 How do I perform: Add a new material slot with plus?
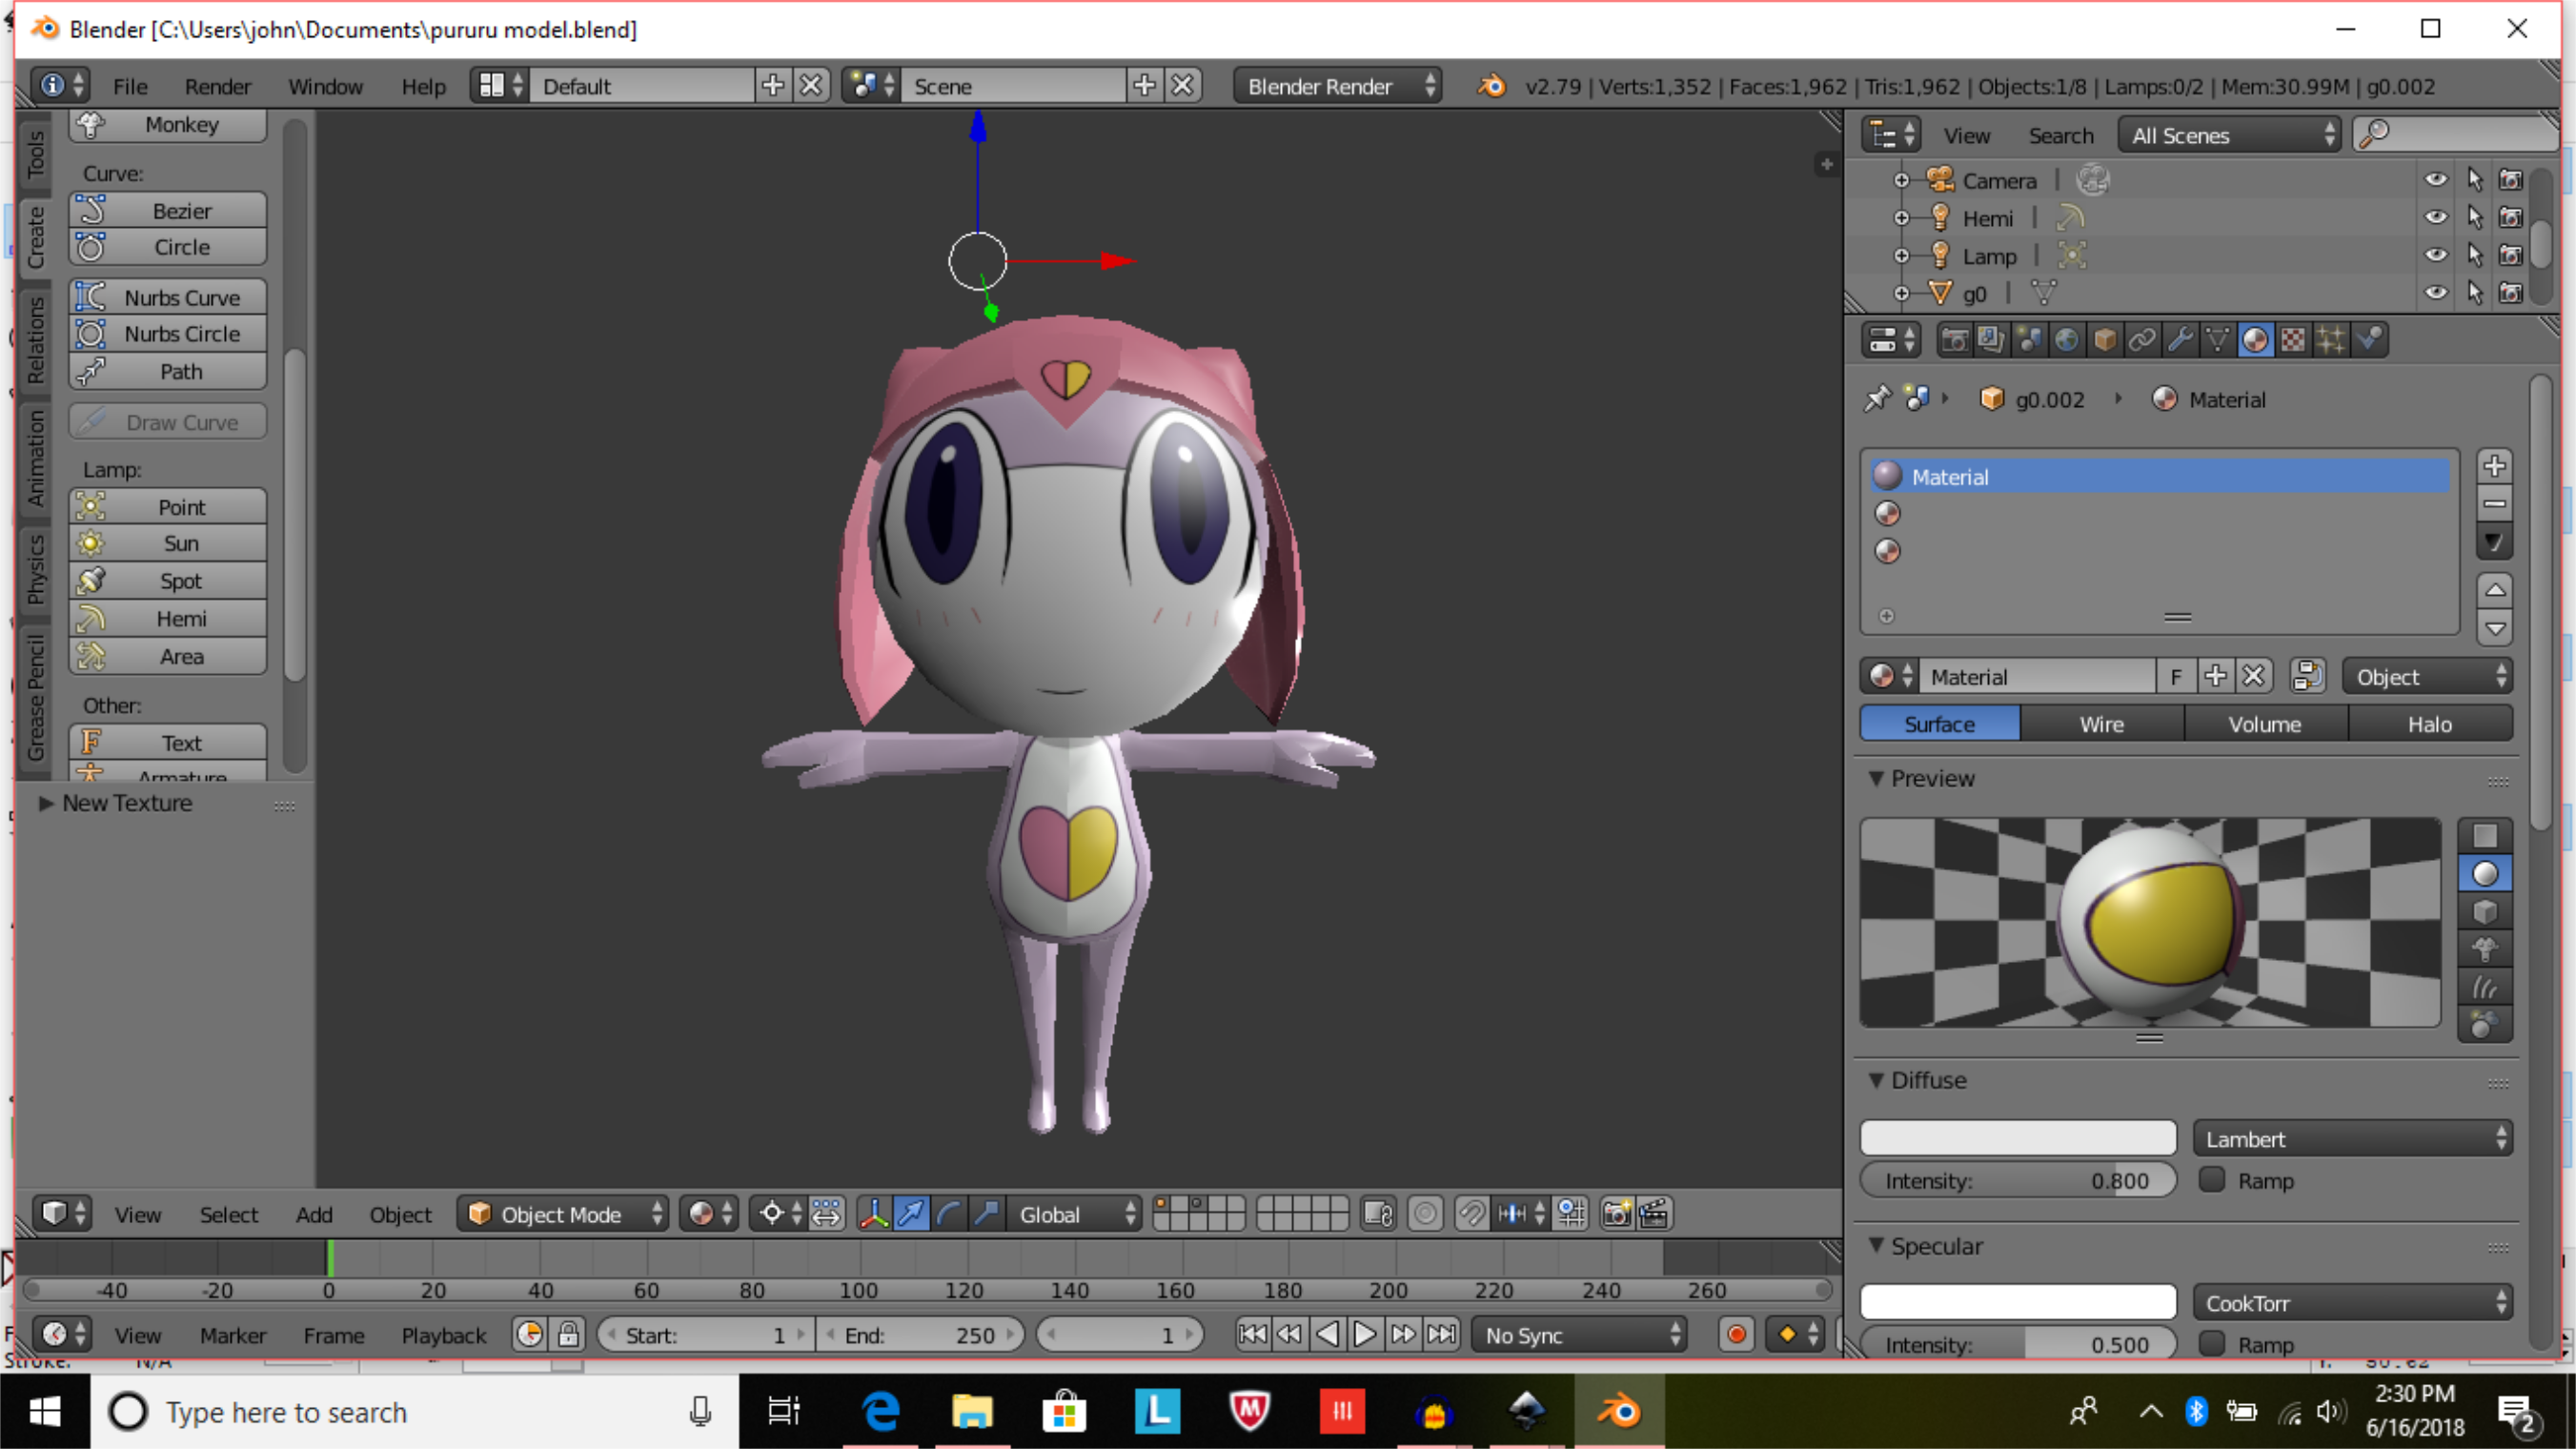click(2495, 466)
